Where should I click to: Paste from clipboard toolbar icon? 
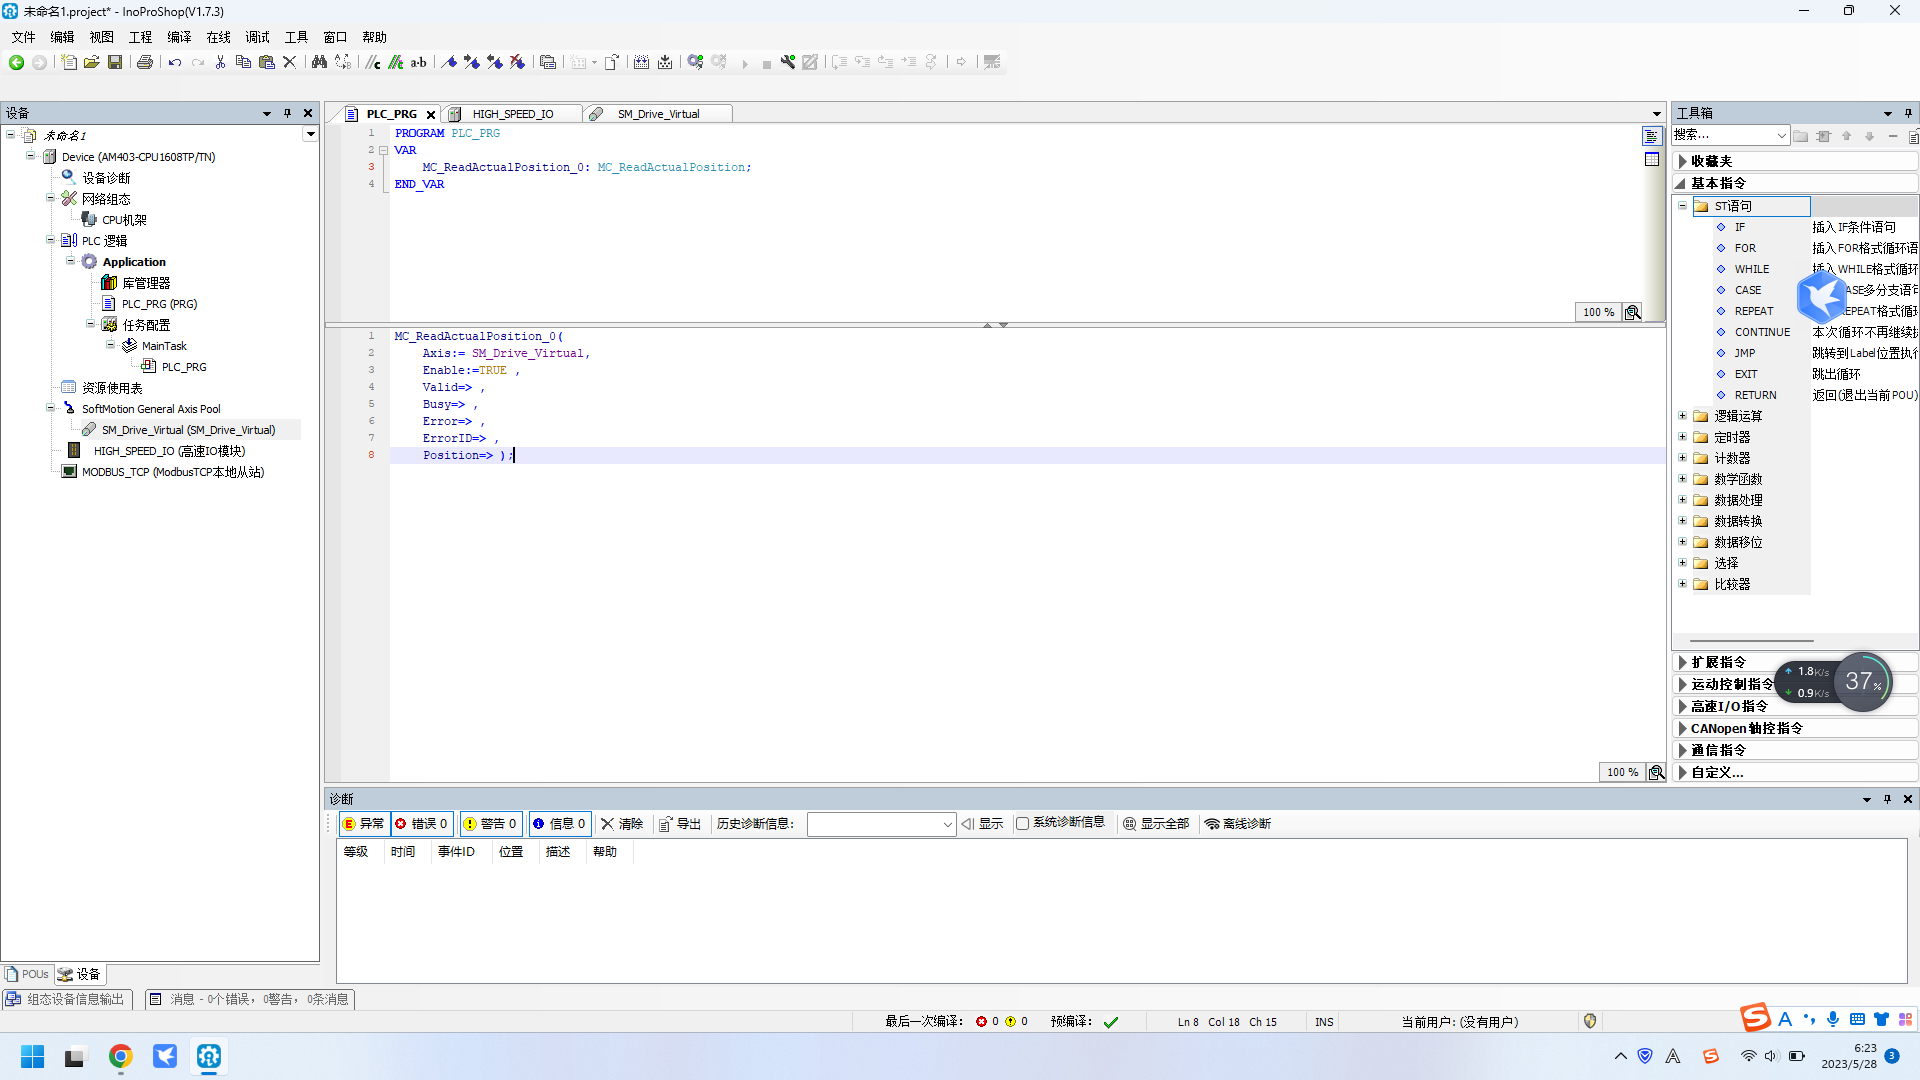tap(267, 62)
